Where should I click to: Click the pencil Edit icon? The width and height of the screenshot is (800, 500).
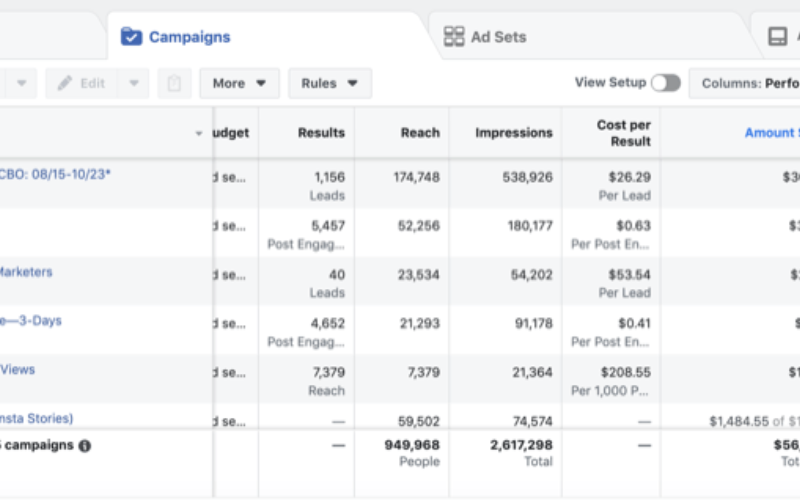coord(66,83)
